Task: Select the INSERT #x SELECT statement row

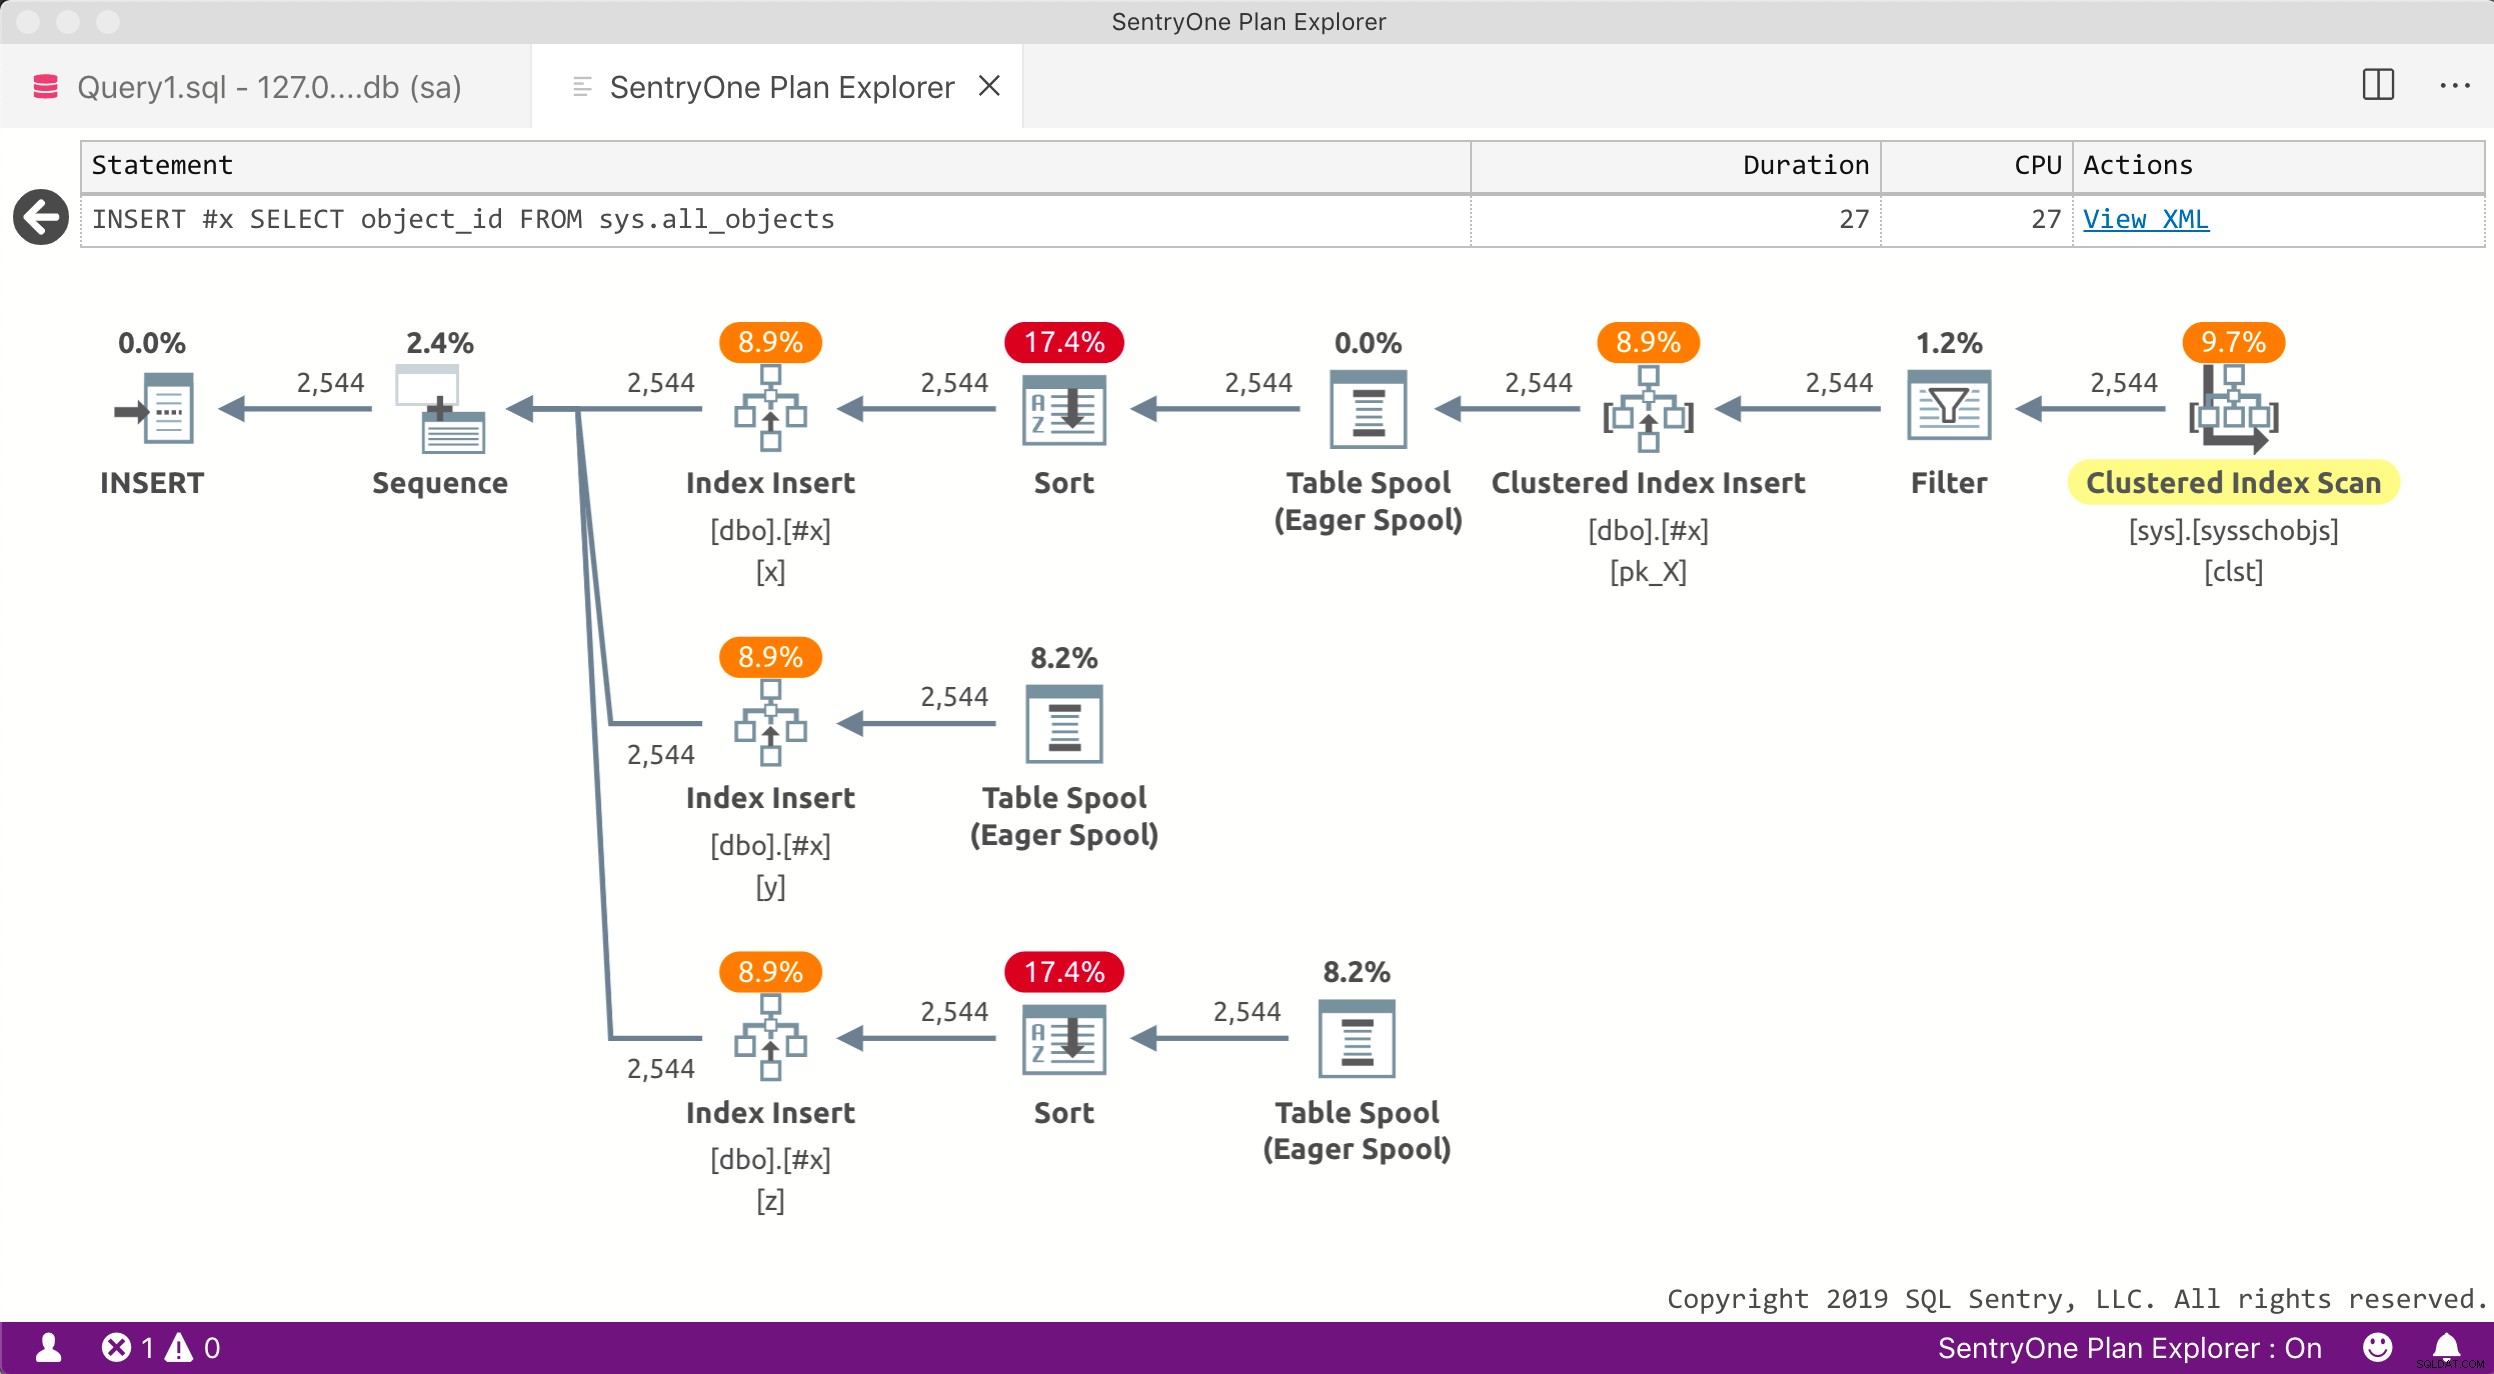Action: [x=1283, y=220]
